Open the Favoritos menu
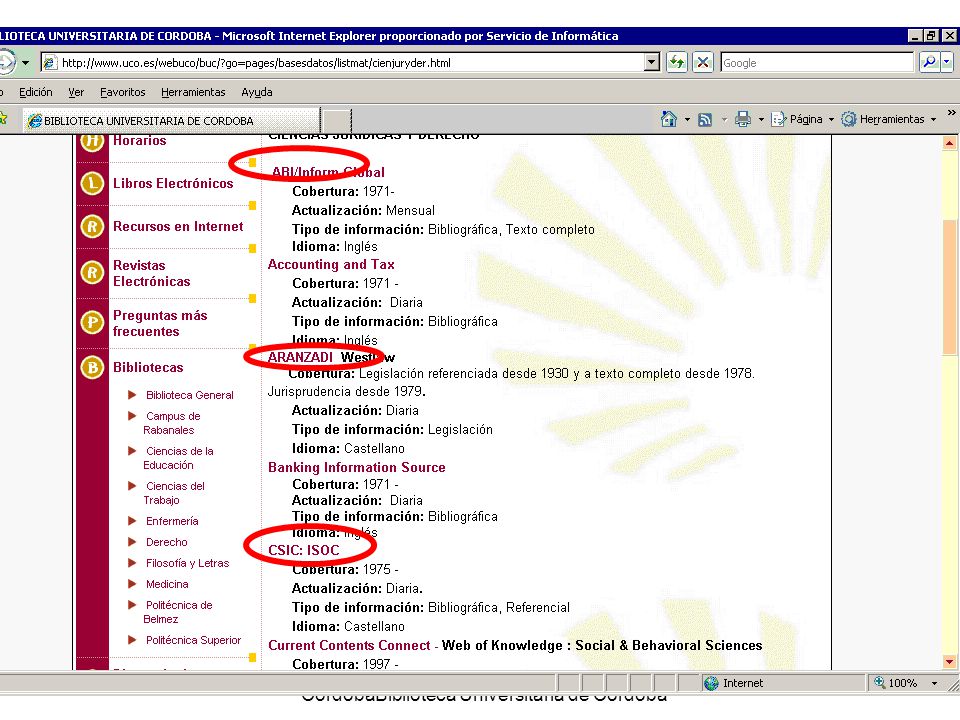 tap(122, 92)
